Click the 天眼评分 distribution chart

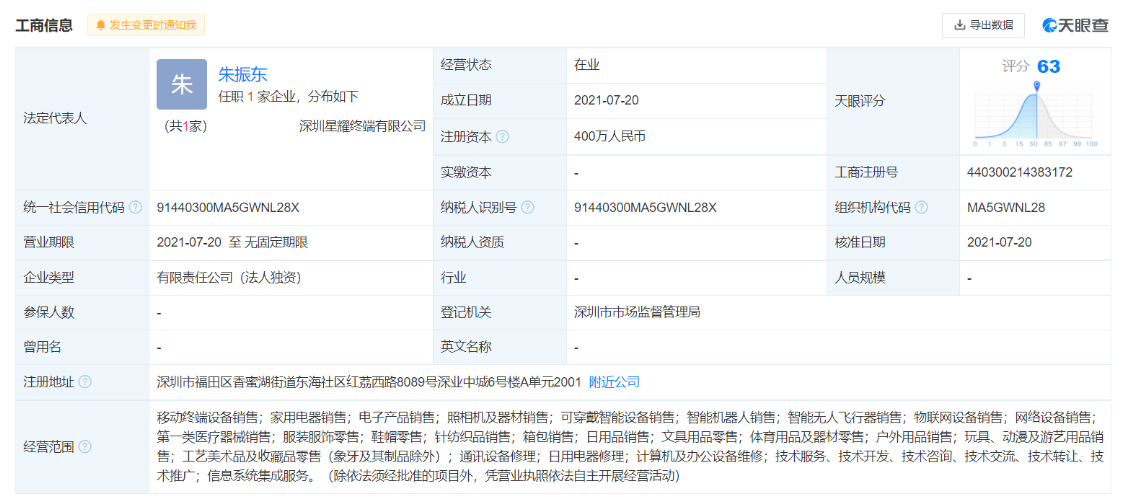[1036, 115]
